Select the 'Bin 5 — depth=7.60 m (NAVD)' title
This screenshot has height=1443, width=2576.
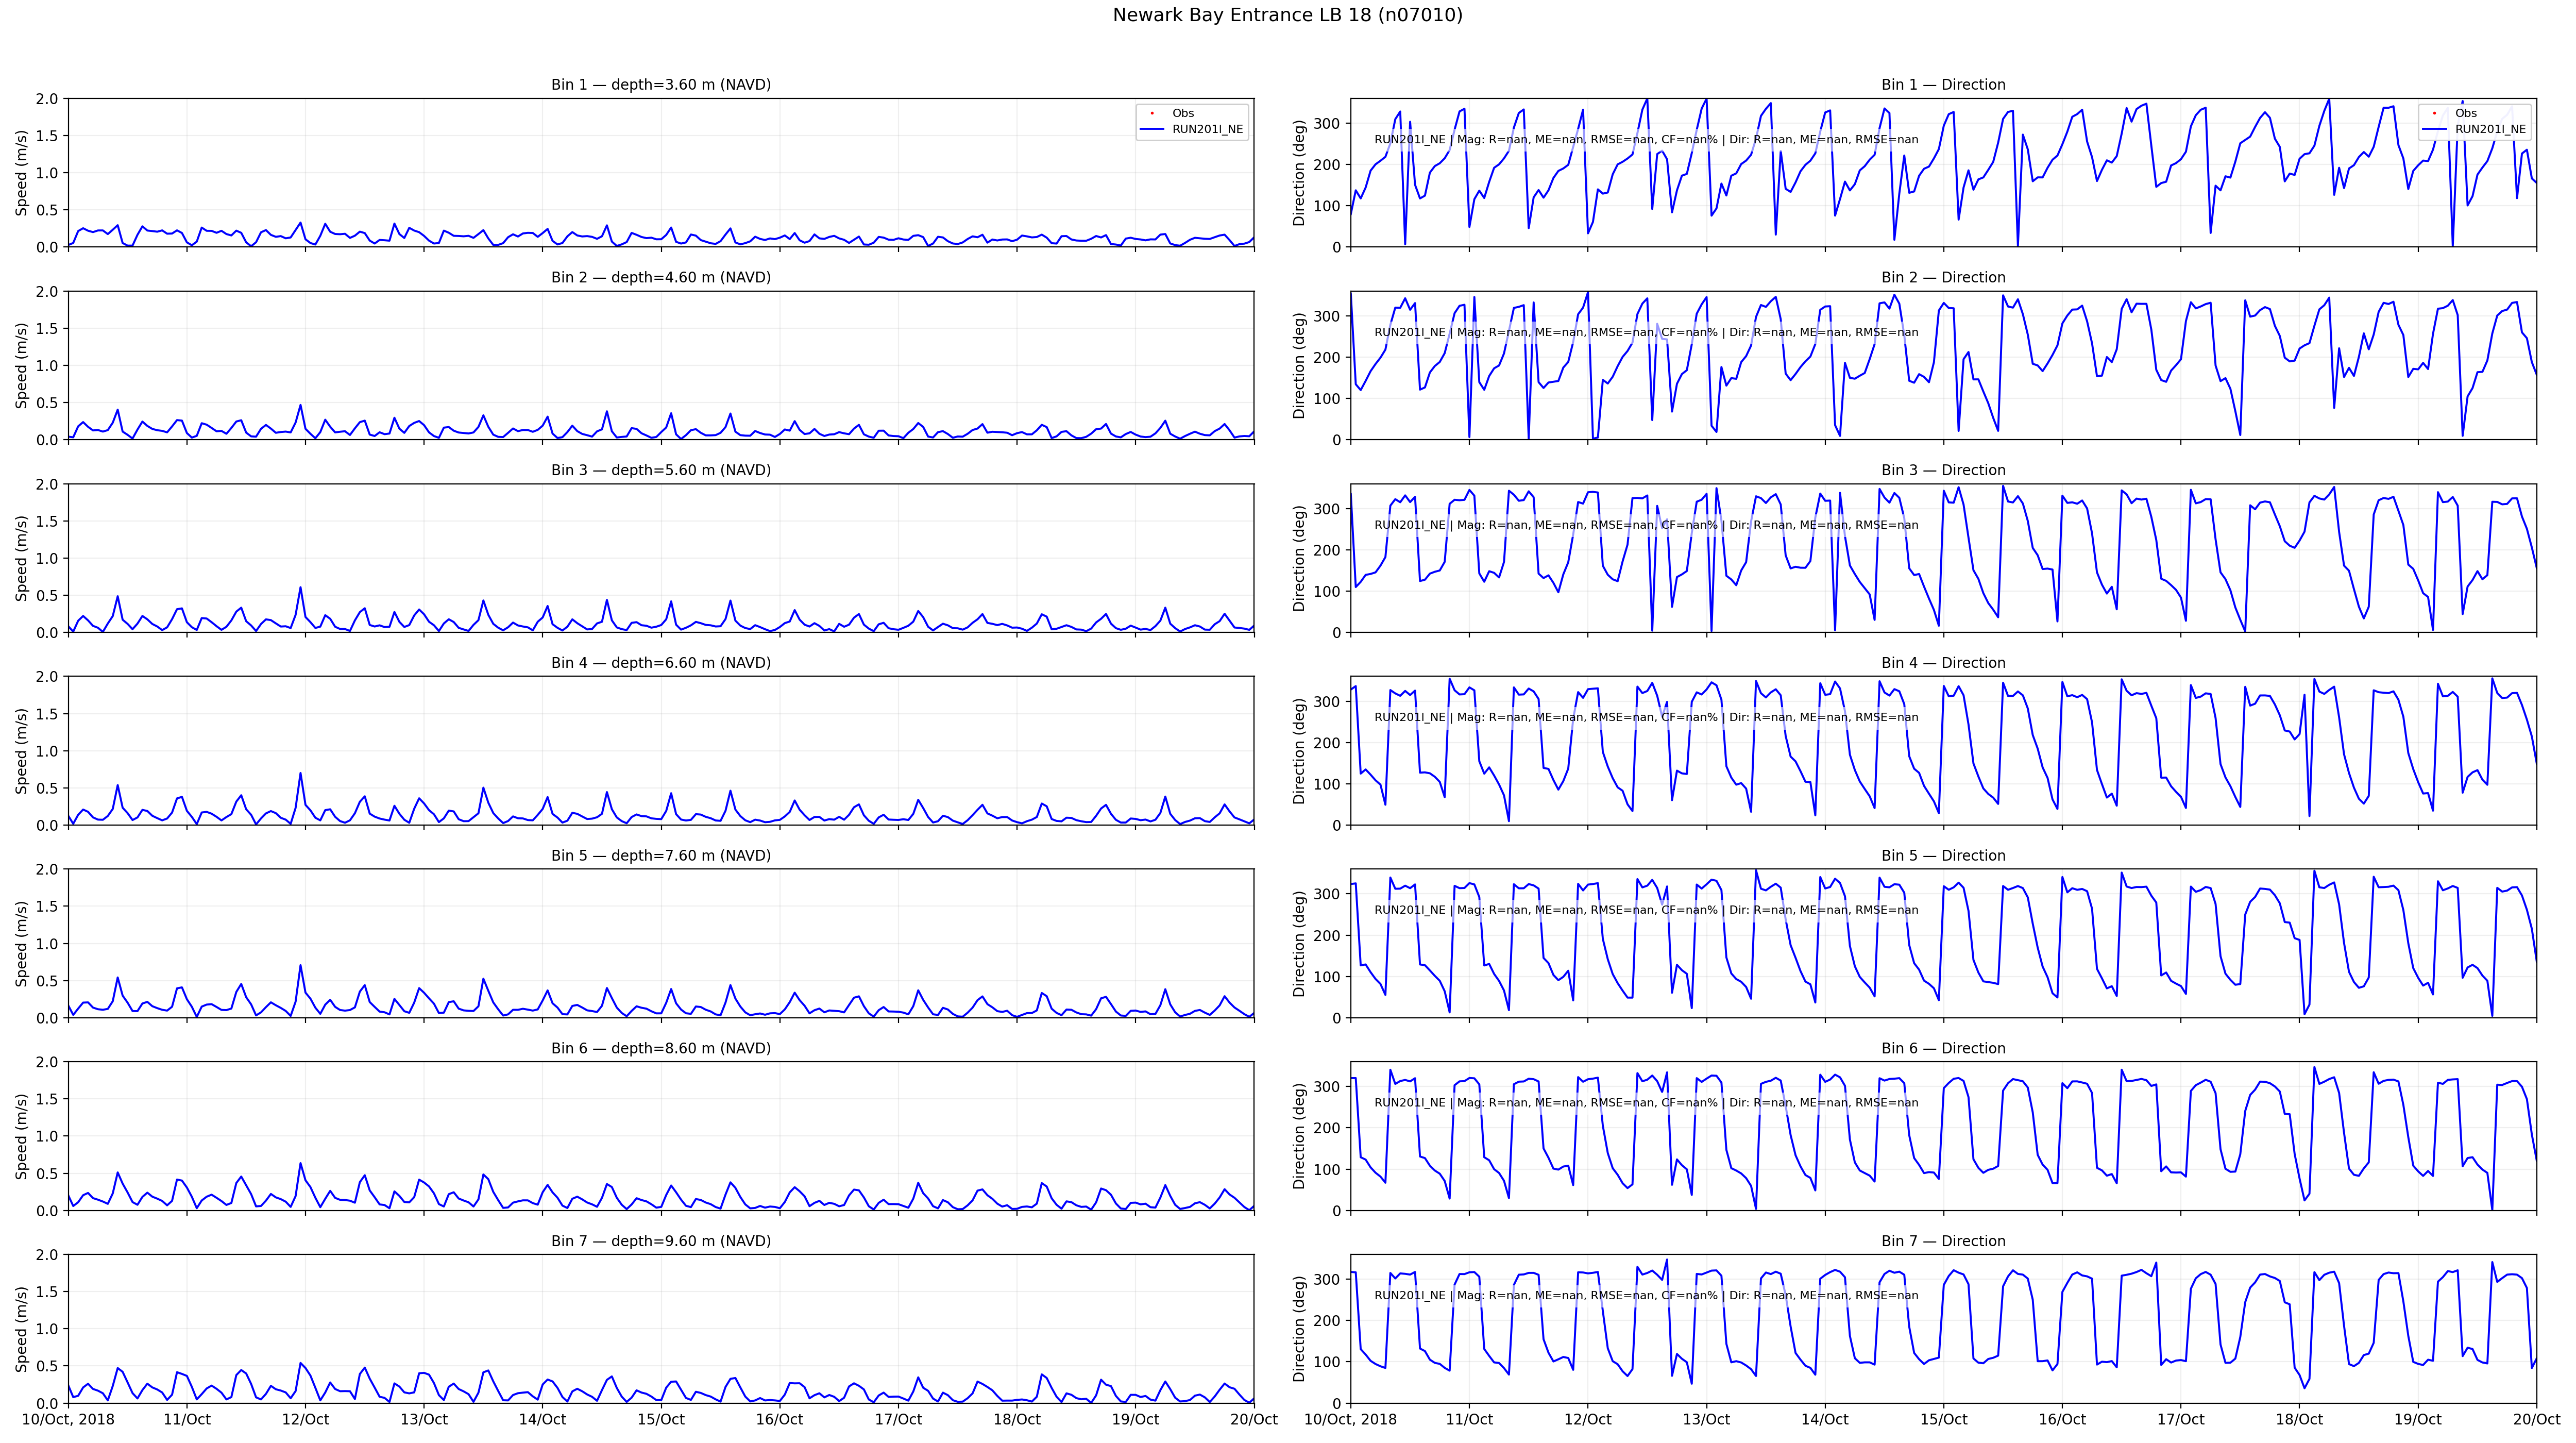661,856
